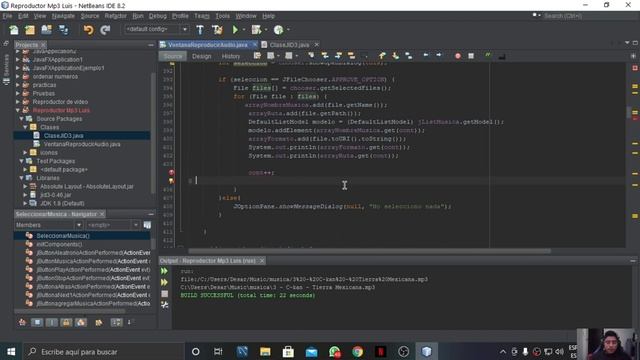Screen dimensions: 640x360
Task: Collapse the Source Packages node
Action: coord(21,119)
